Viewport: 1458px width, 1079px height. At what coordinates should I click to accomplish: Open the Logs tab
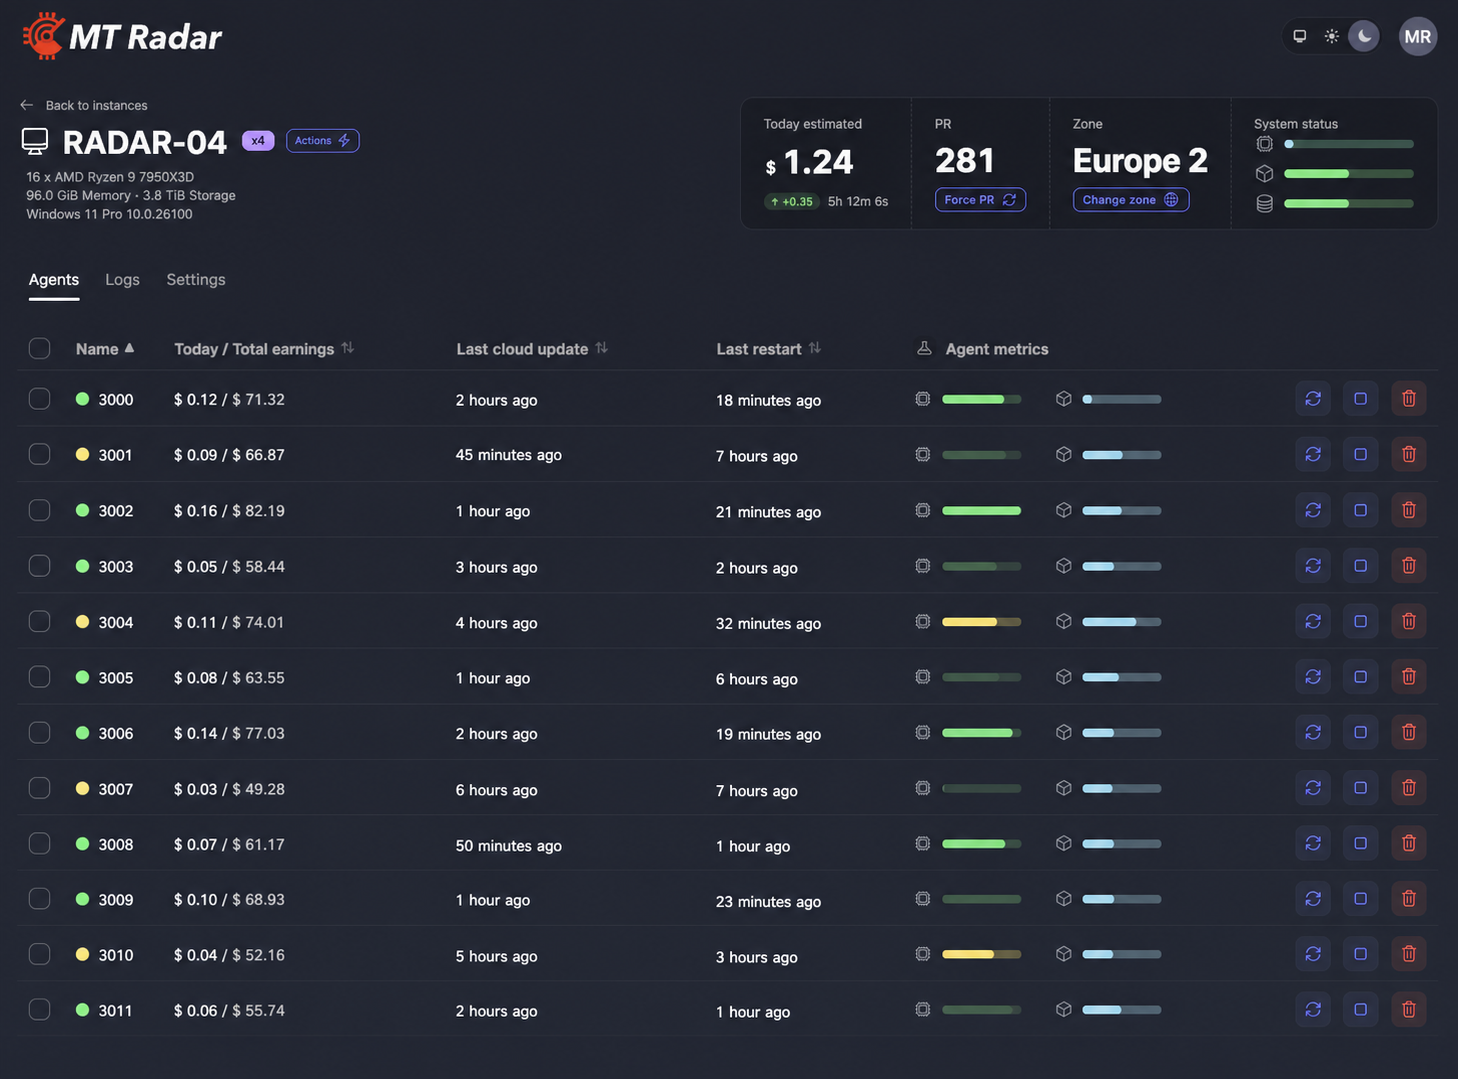[122, 280]
